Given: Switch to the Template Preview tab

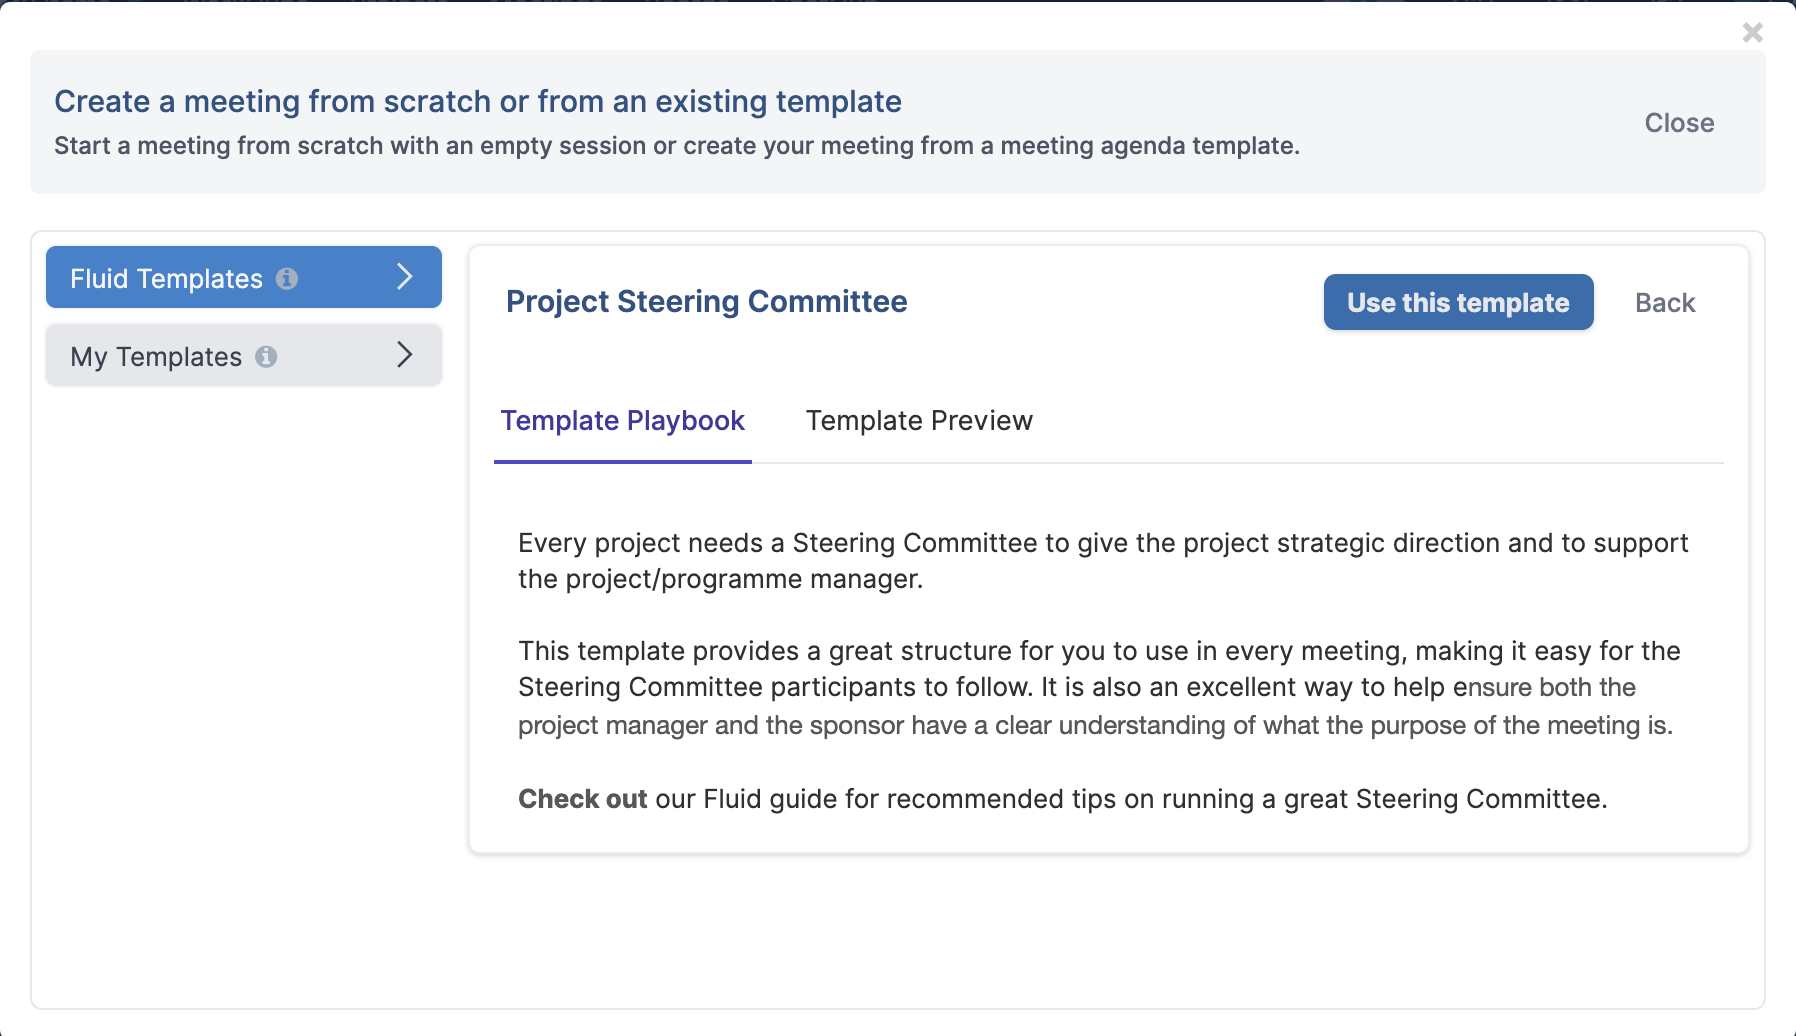Looking at the screenshot, I should coord(919,421).
